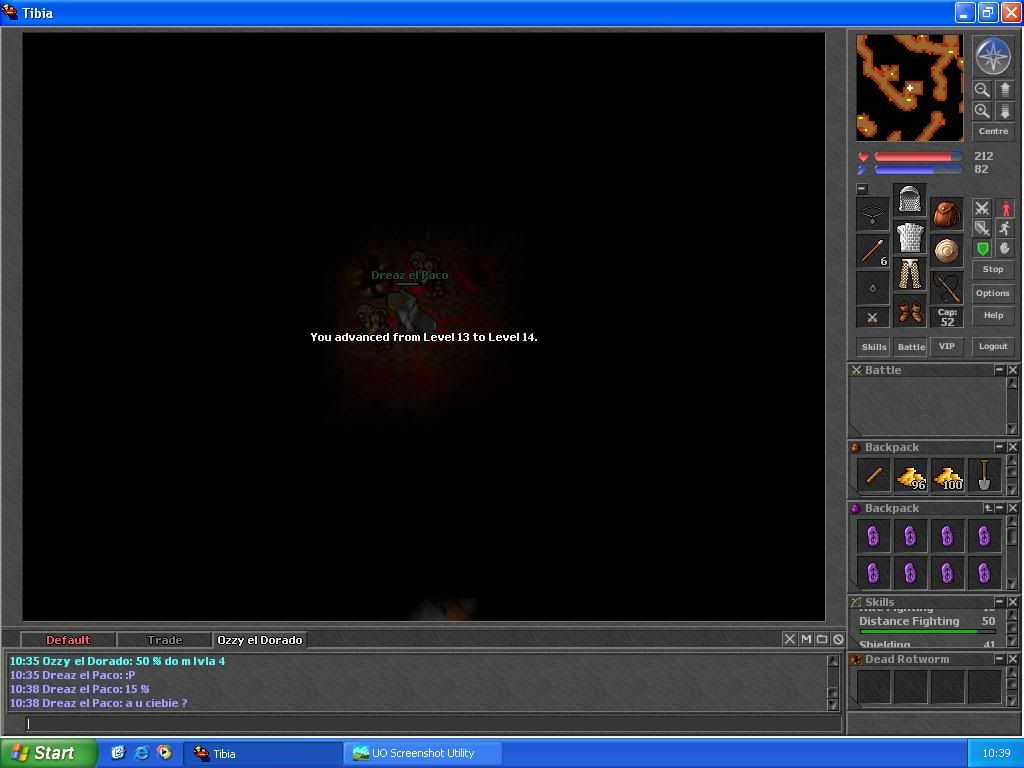Click the Distance Fighting green progress bar
The height and width of the screenshot is (768, 1024).
point(927,632)
